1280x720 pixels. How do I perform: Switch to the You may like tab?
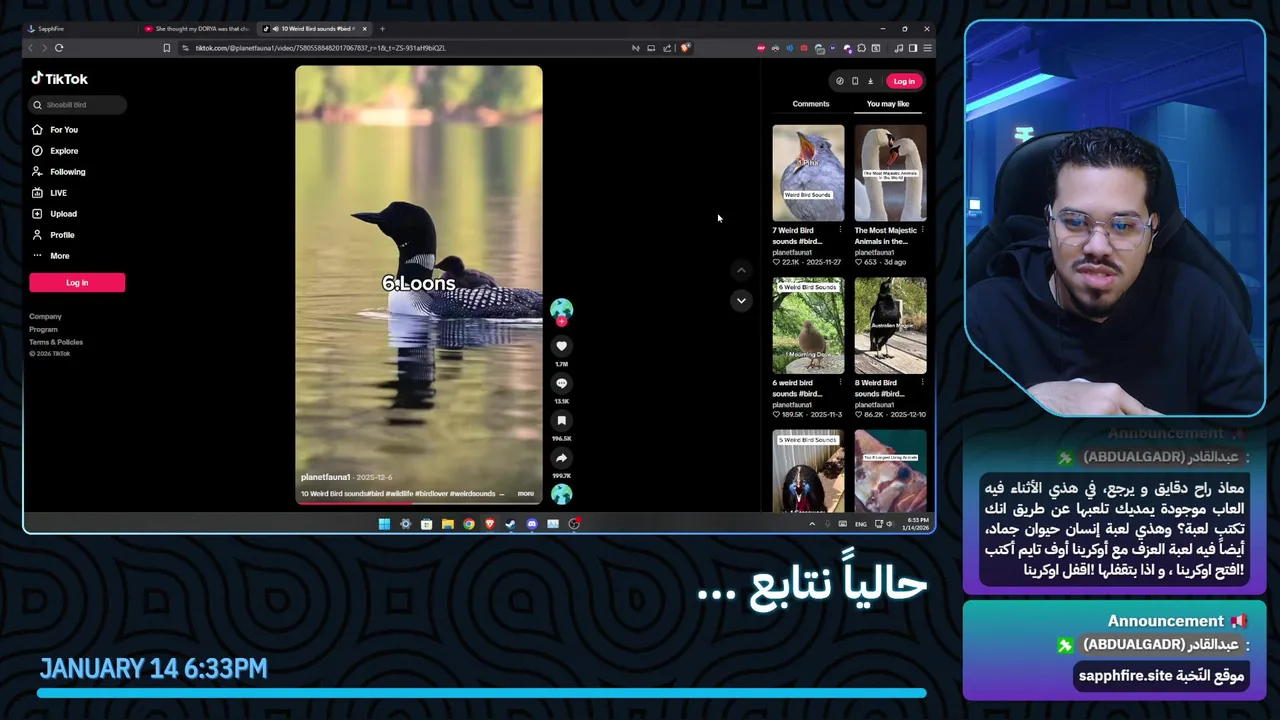click(x=888, y=104)
